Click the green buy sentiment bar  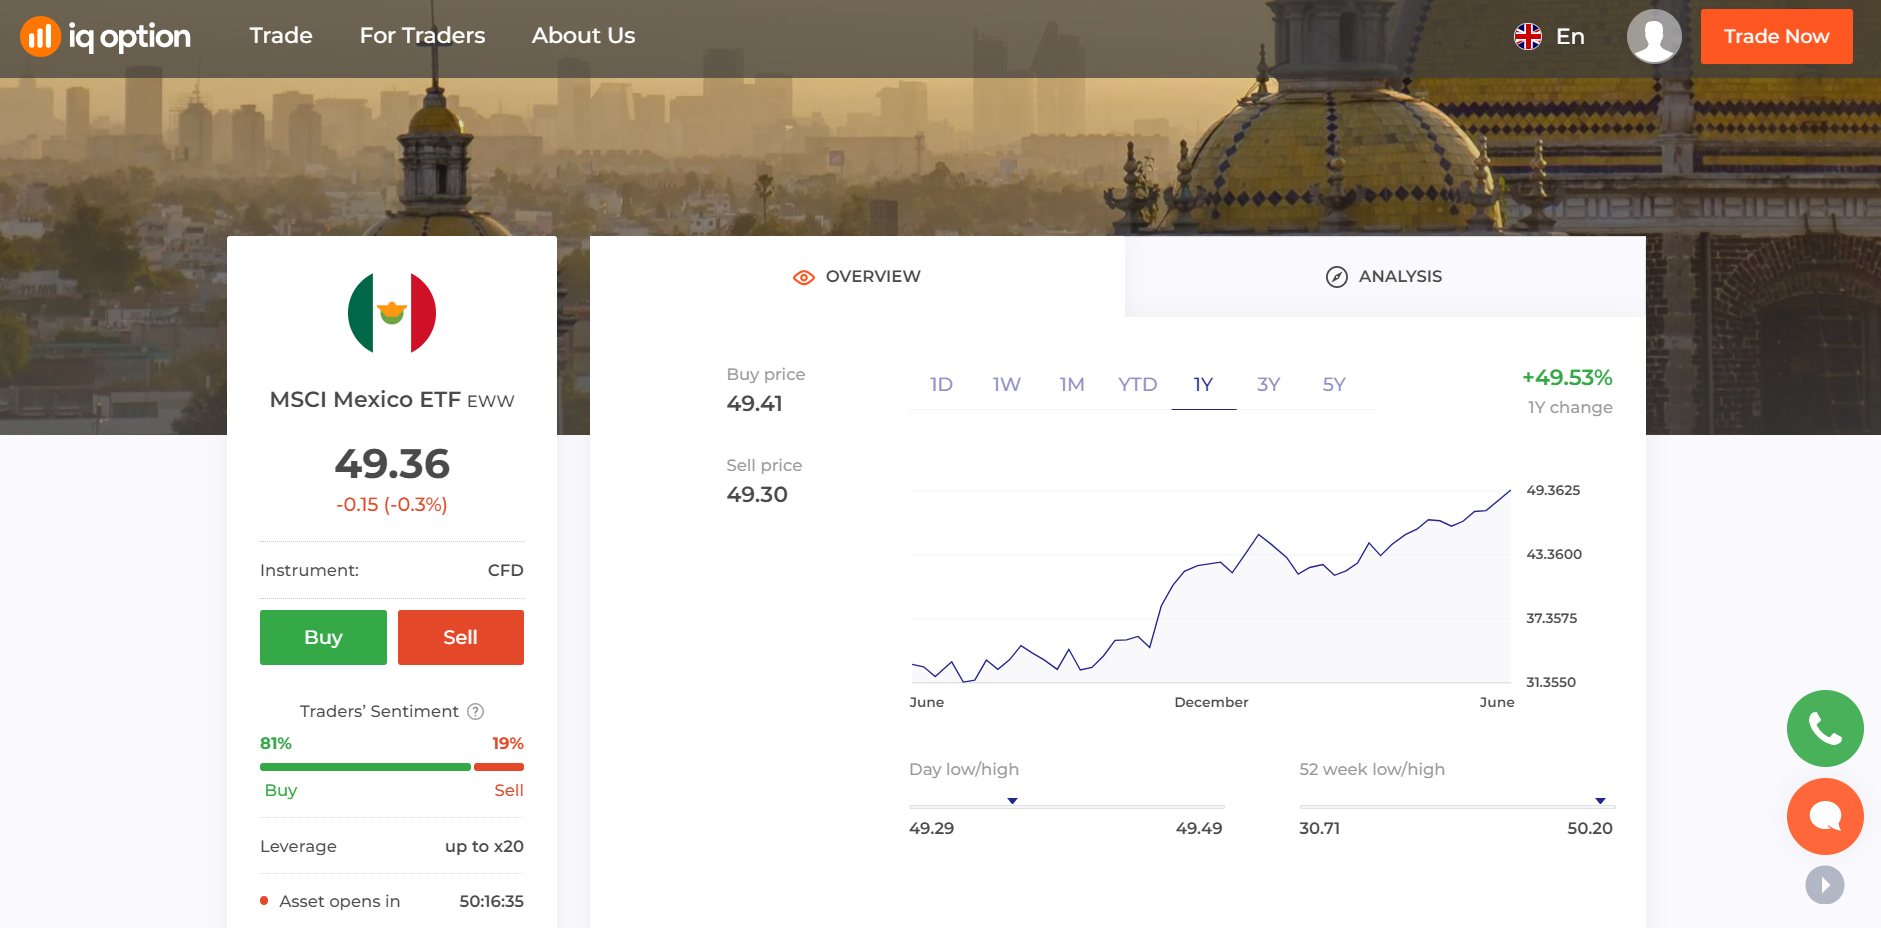tap(365, 767)
